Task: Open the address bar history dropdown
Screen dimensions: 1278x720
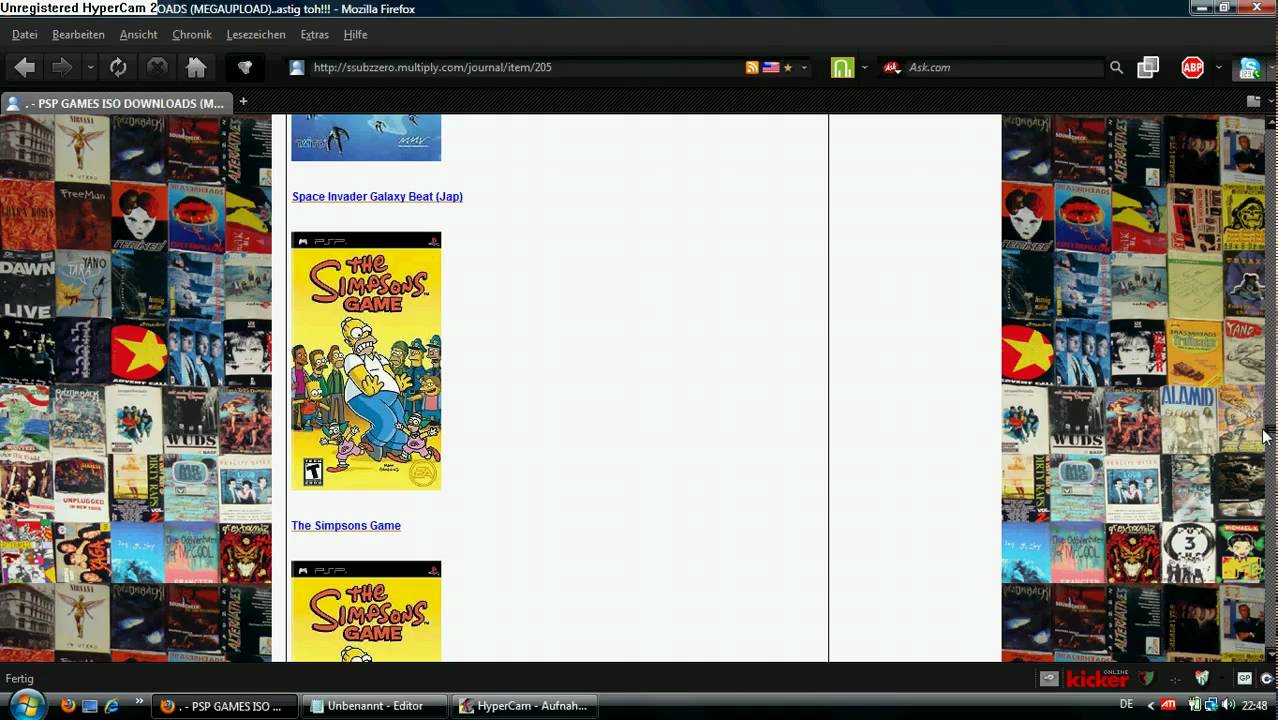Action: point(804,67)
